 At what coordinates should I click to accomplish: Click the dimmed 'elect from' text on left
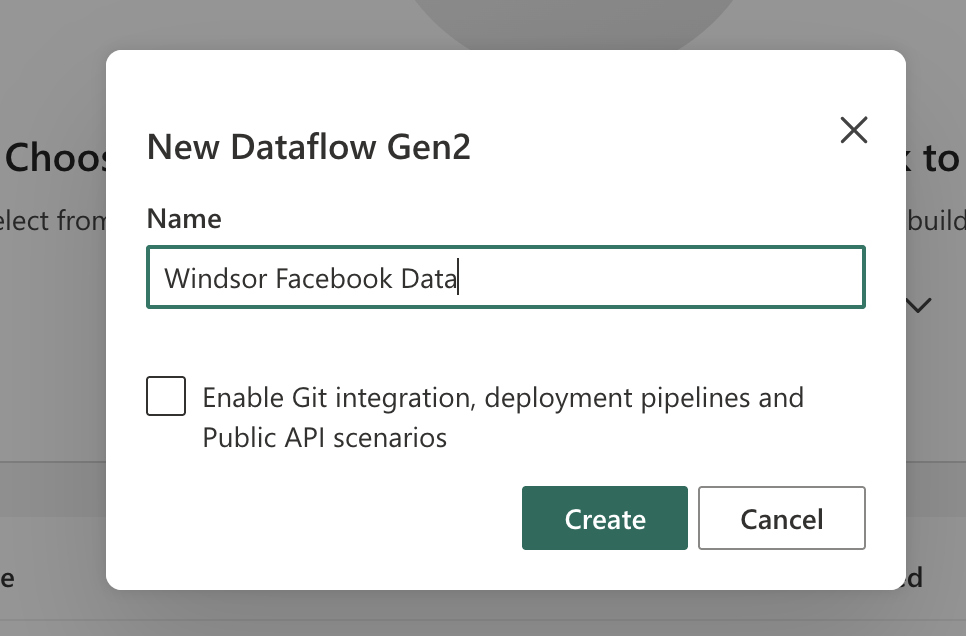click(x=52, y=220)
